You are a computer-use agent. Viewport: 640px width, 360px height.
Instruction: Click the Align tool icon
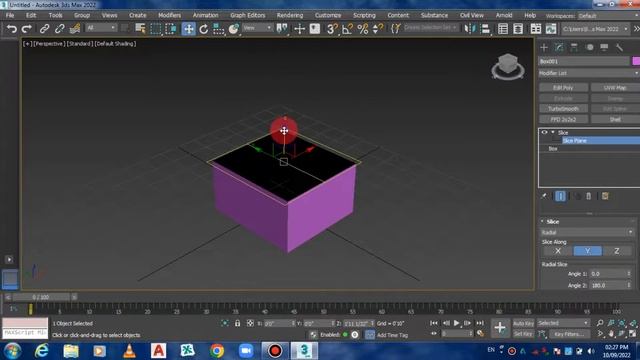(x=485, y=29)
